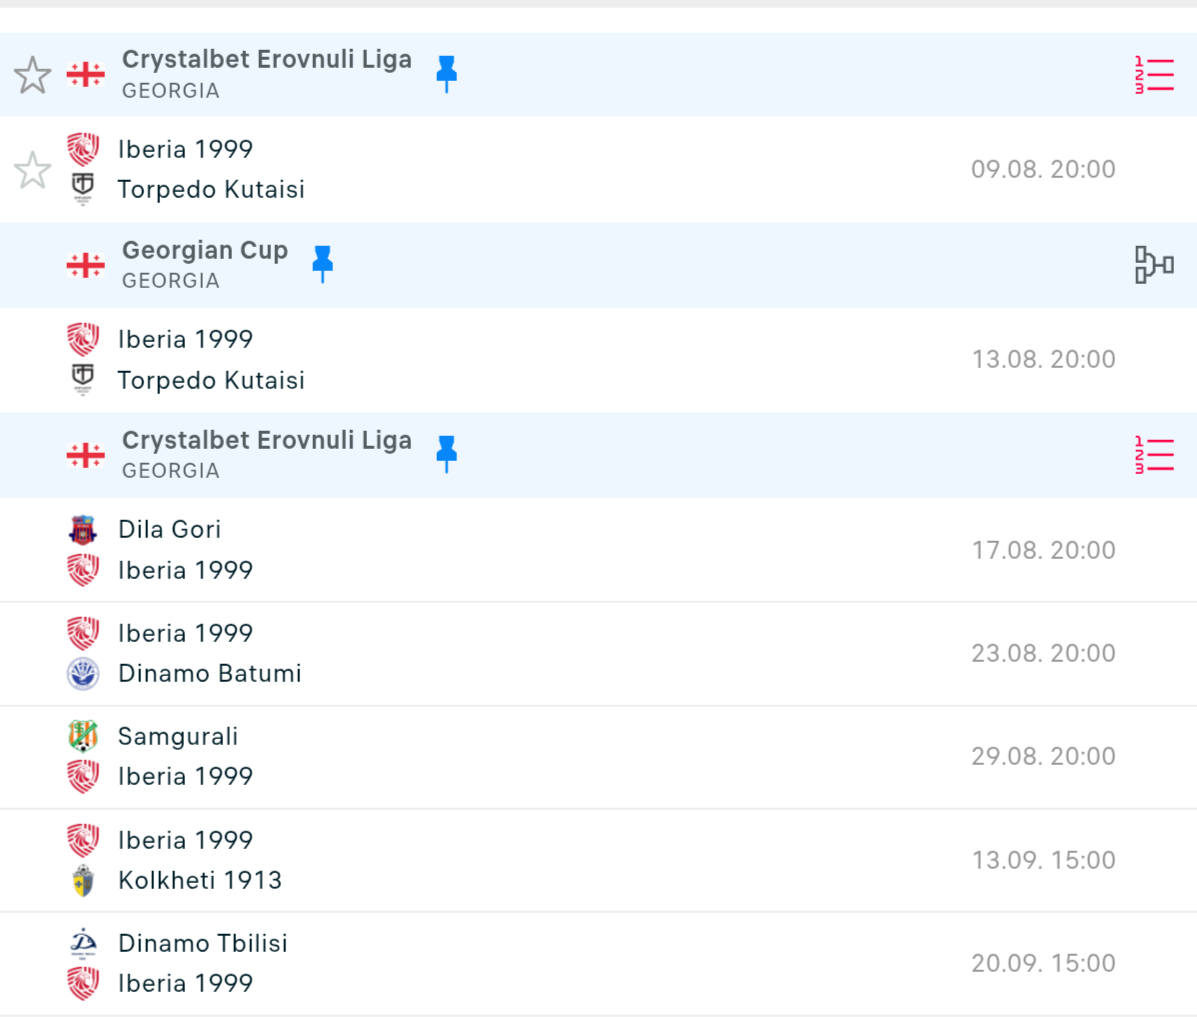Click pin icon on the first Crystalbet Erovnuli Liga header
This screenshot has height=1017, width=1197.
pos(446,74)
